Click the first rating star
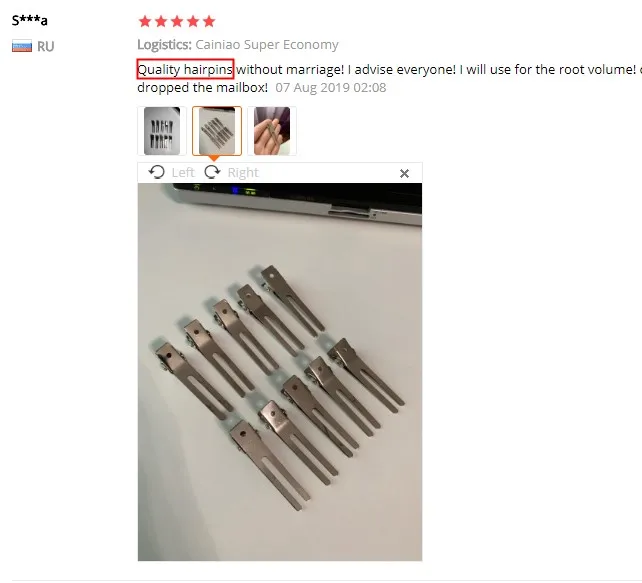The height and width of the screenshot is (583, 642). pyautogui.click(x=145, y=21)
